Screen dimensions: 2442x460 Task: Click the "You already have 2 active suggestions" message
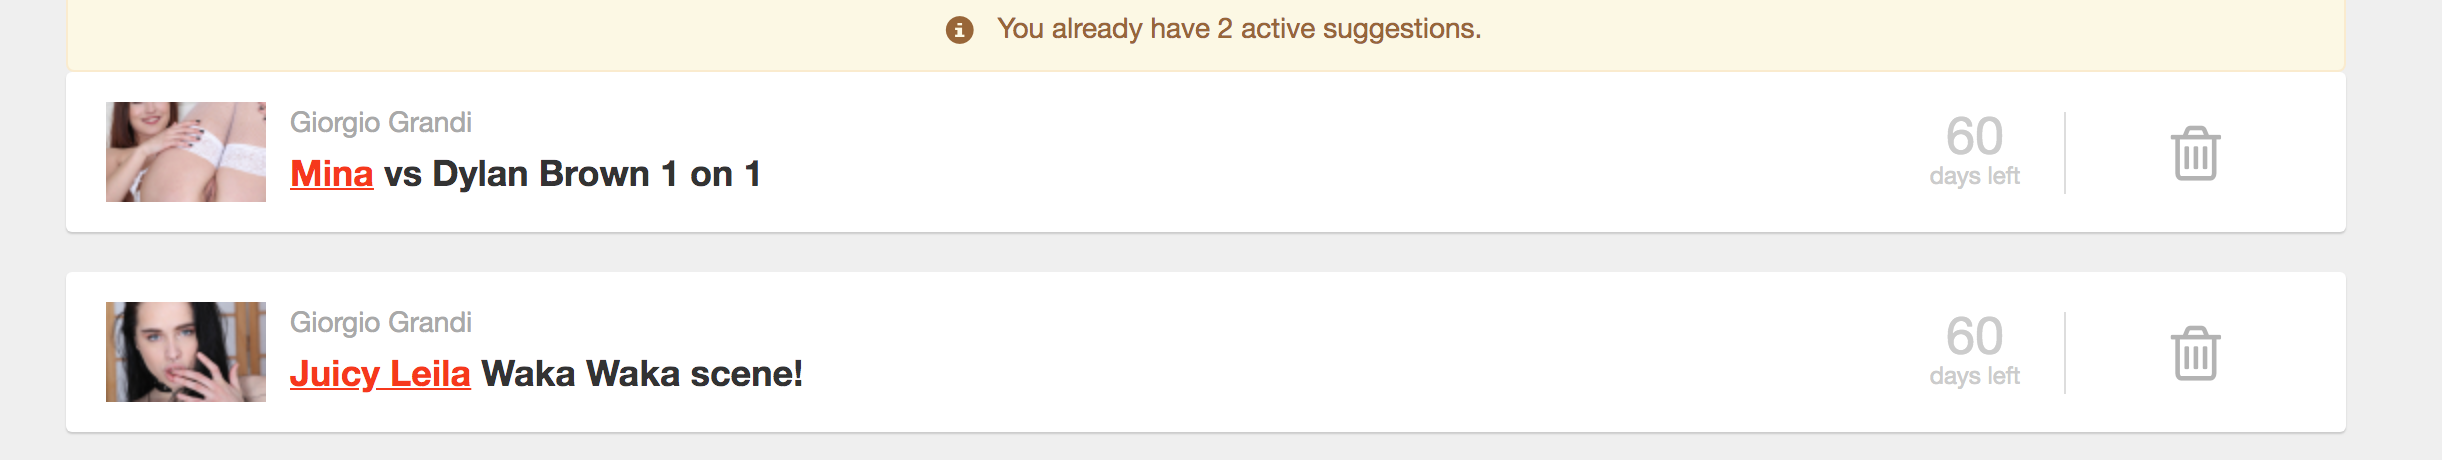point(1238,29)
